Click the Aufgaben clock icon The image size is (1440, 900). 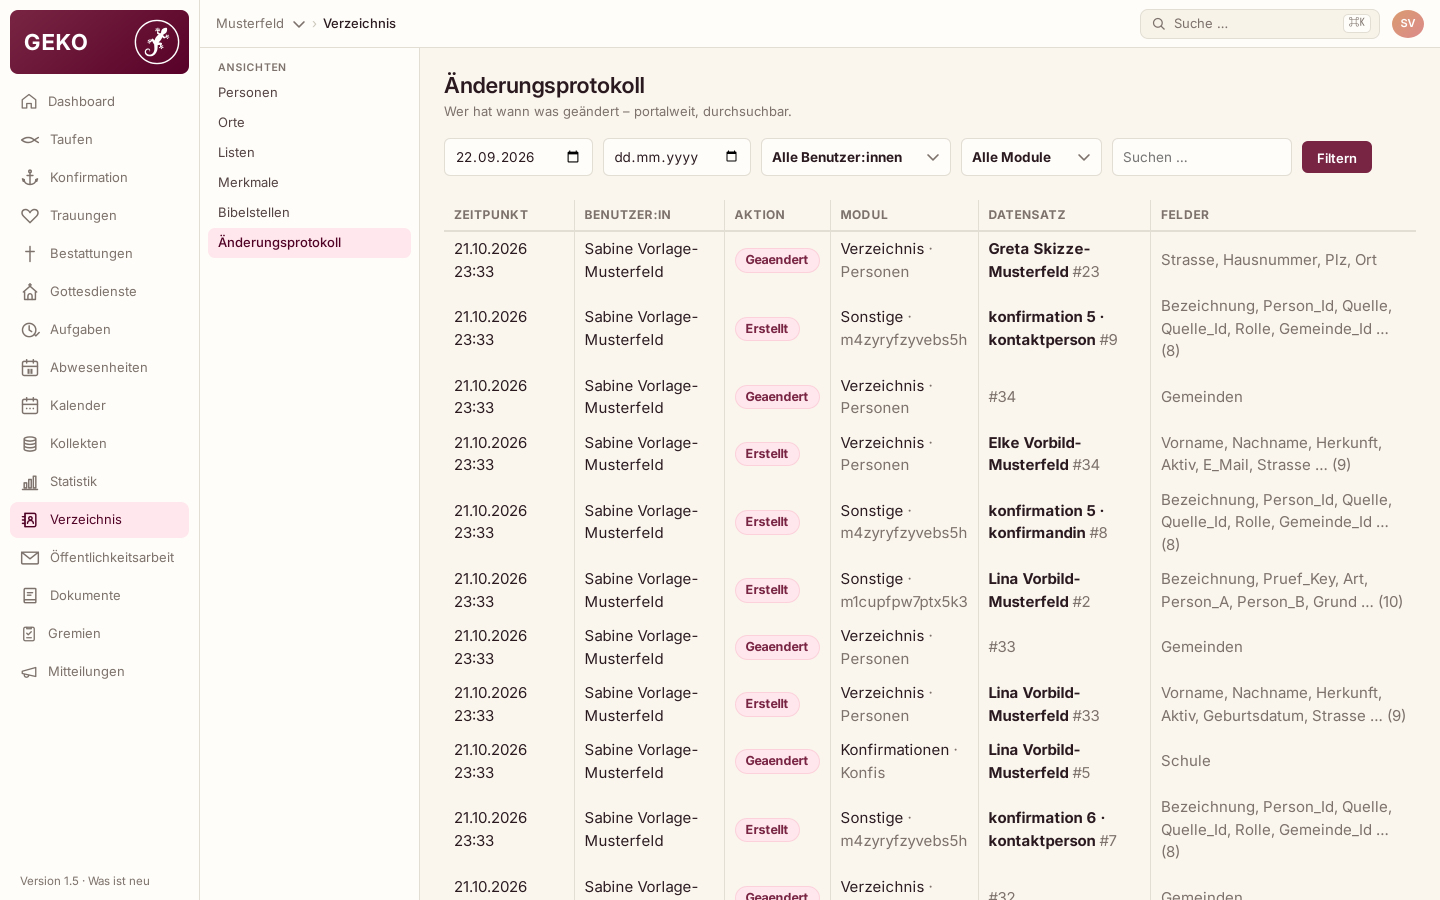(x=30, y=329)
